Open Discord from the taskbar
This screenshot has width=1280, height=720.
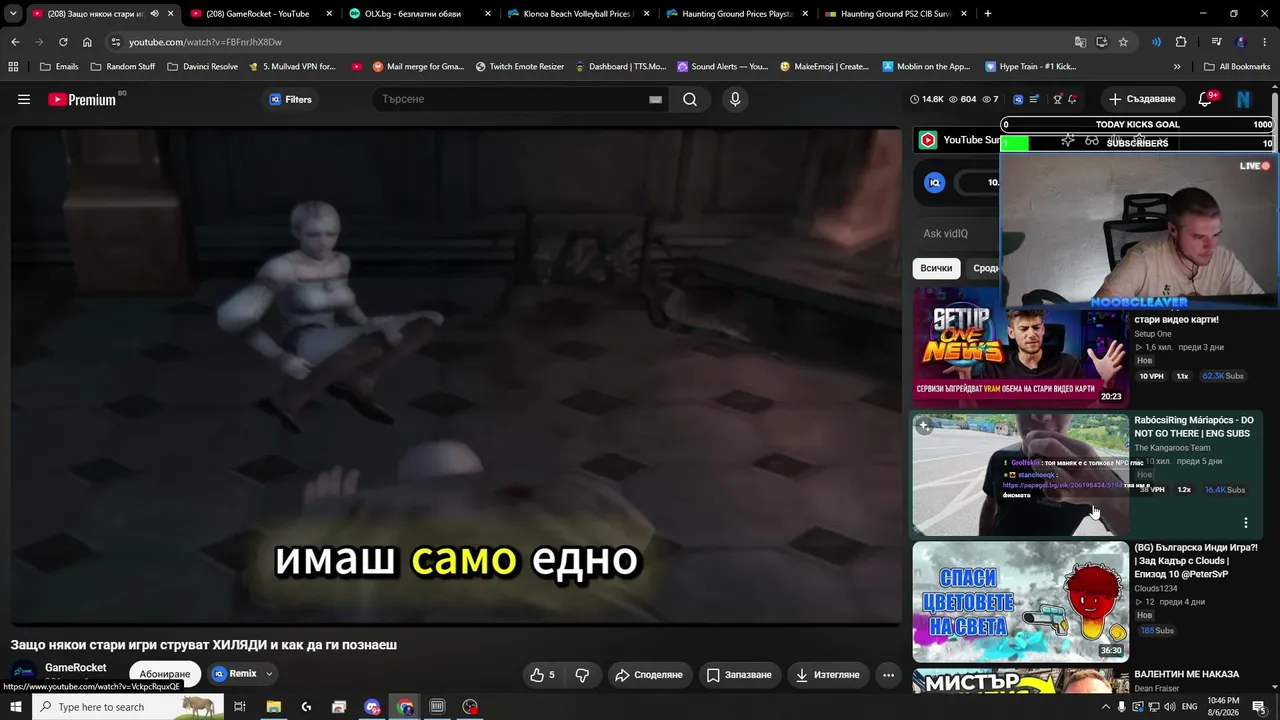(372, 707)
